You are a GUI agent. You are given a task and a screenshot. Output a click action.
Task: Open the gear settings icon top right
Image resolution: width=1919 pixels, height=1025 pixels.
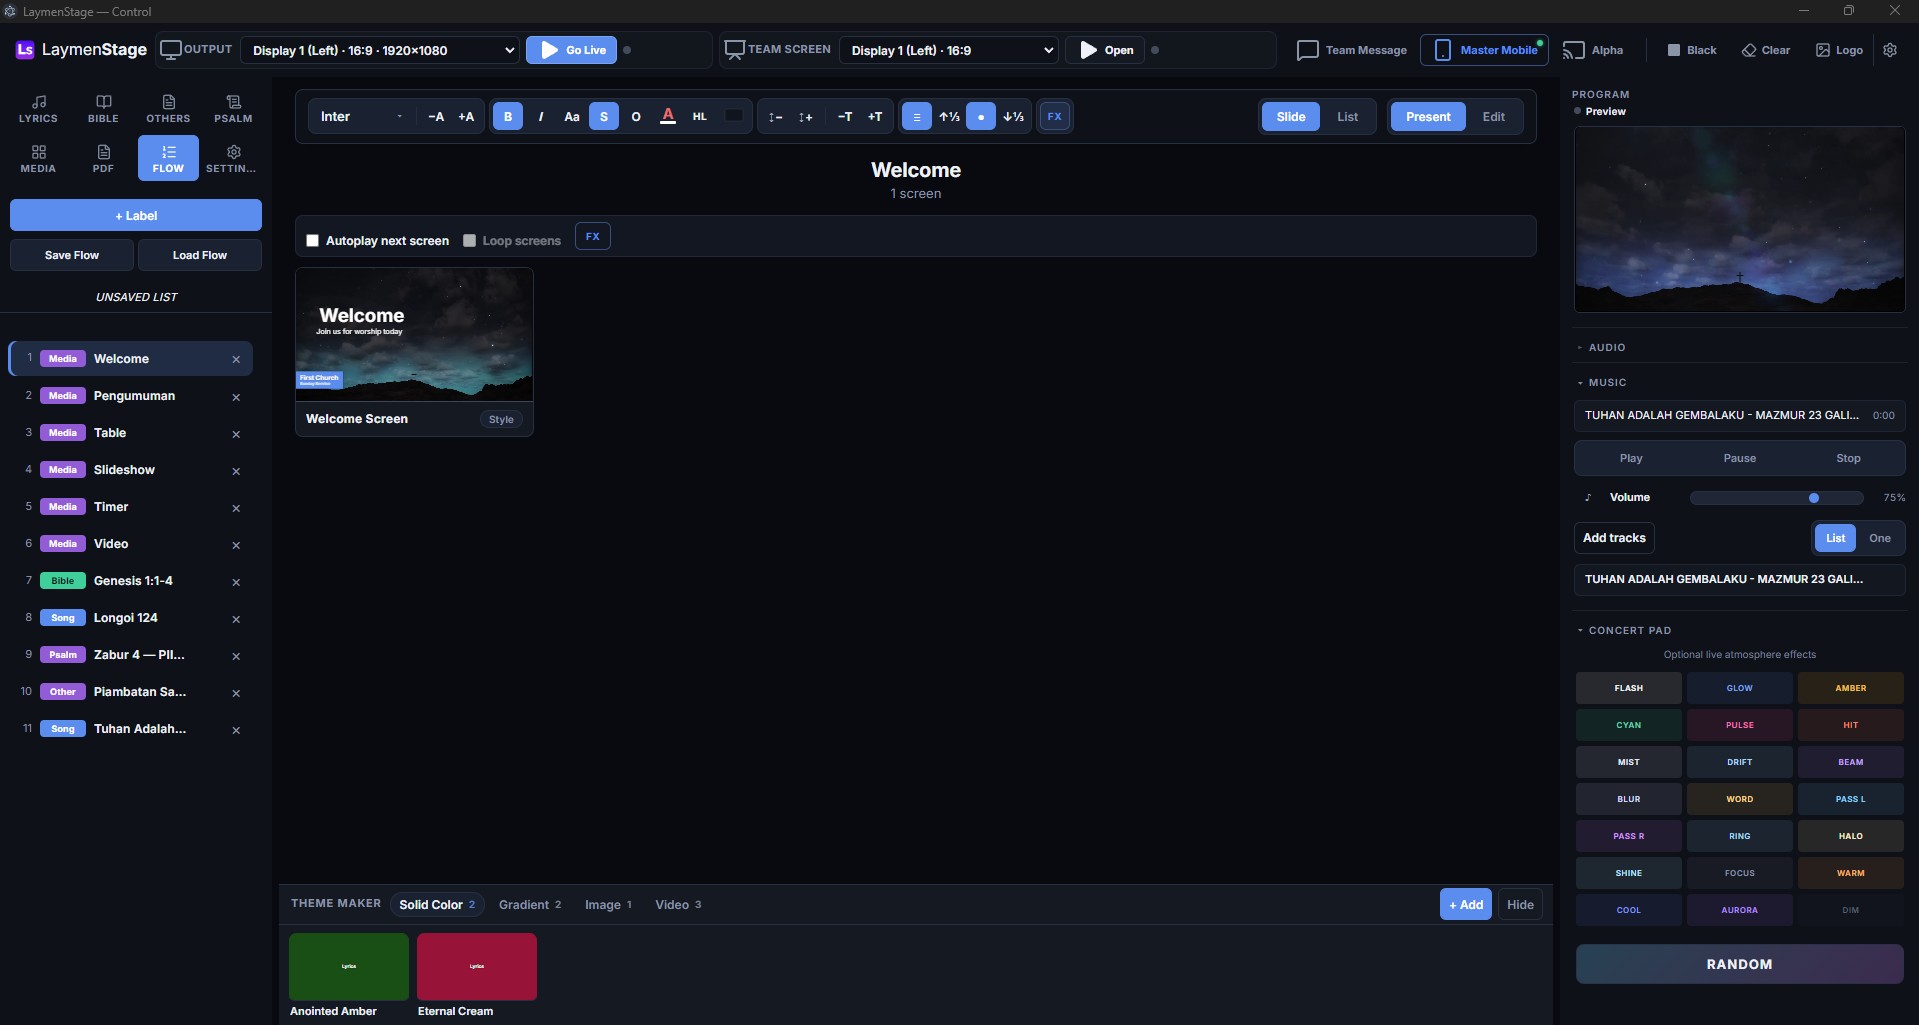tap(1889, 50)
